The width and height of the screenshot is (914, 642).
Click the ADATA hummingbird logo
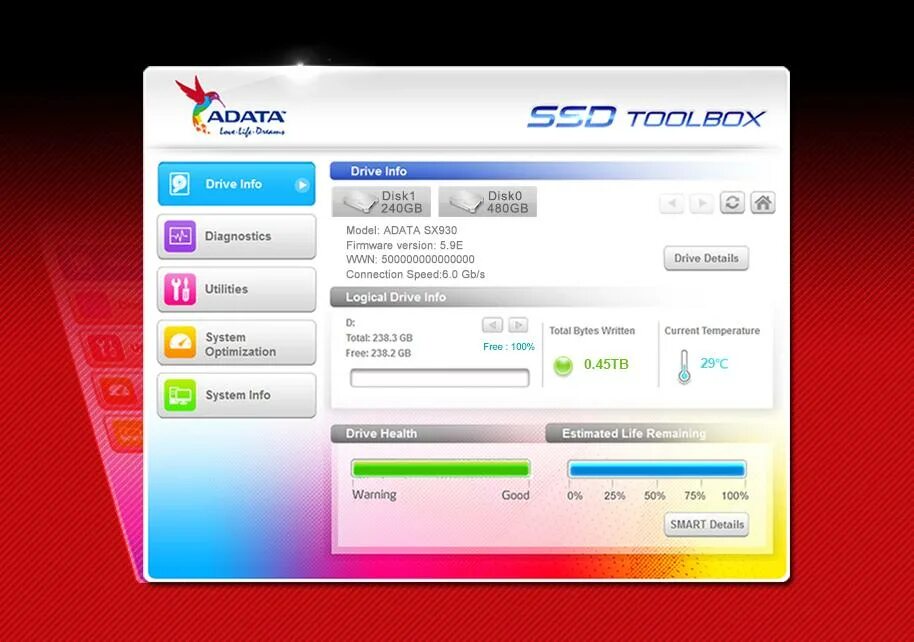pos(231,106)
